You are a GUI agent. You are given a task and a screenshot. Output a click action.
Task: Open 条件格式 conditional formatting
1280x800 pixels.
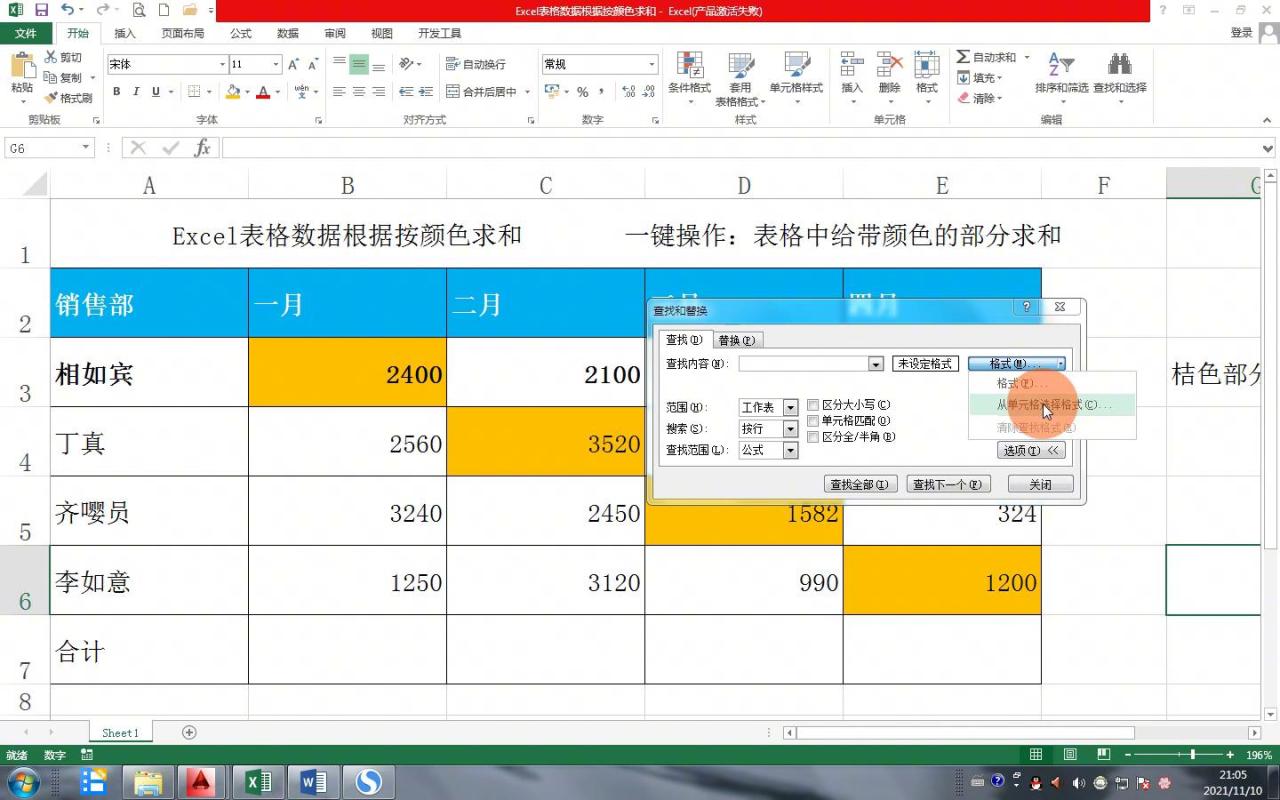(x=689, y=75)
